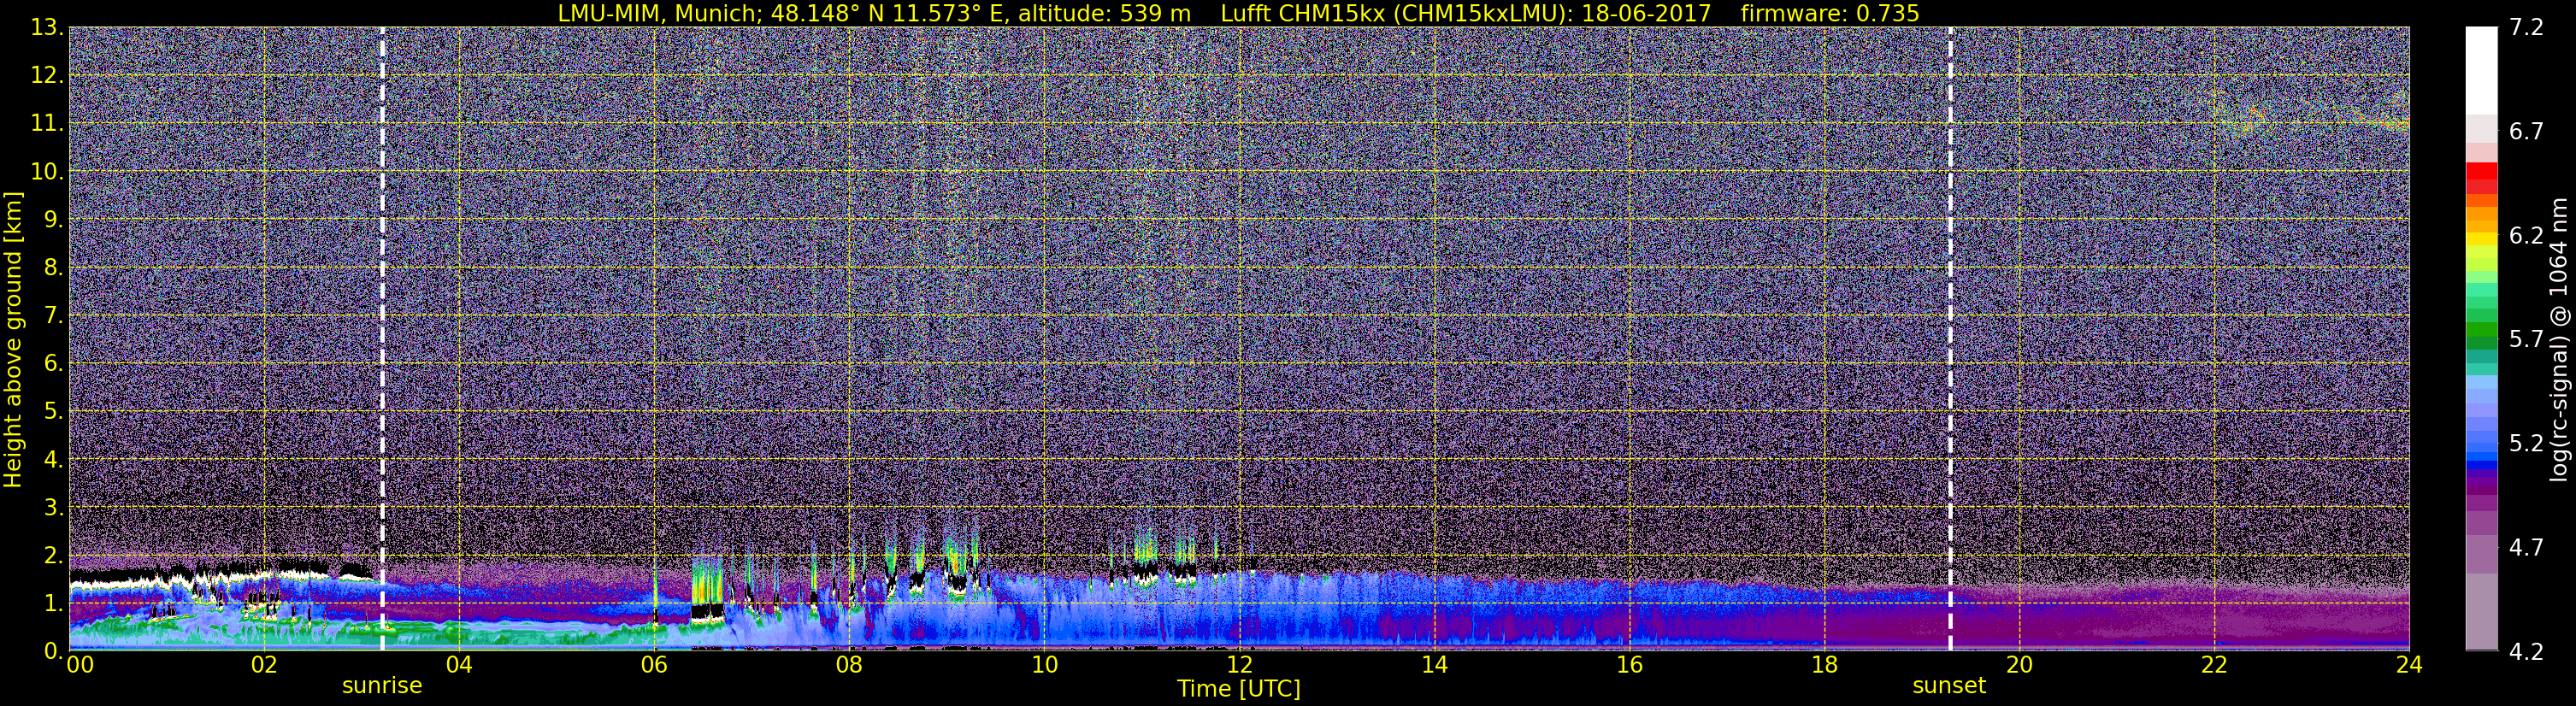Click the height axis tick '1.'
The width and height of the screenshot is (2576, 706).
tap(53, 603)
